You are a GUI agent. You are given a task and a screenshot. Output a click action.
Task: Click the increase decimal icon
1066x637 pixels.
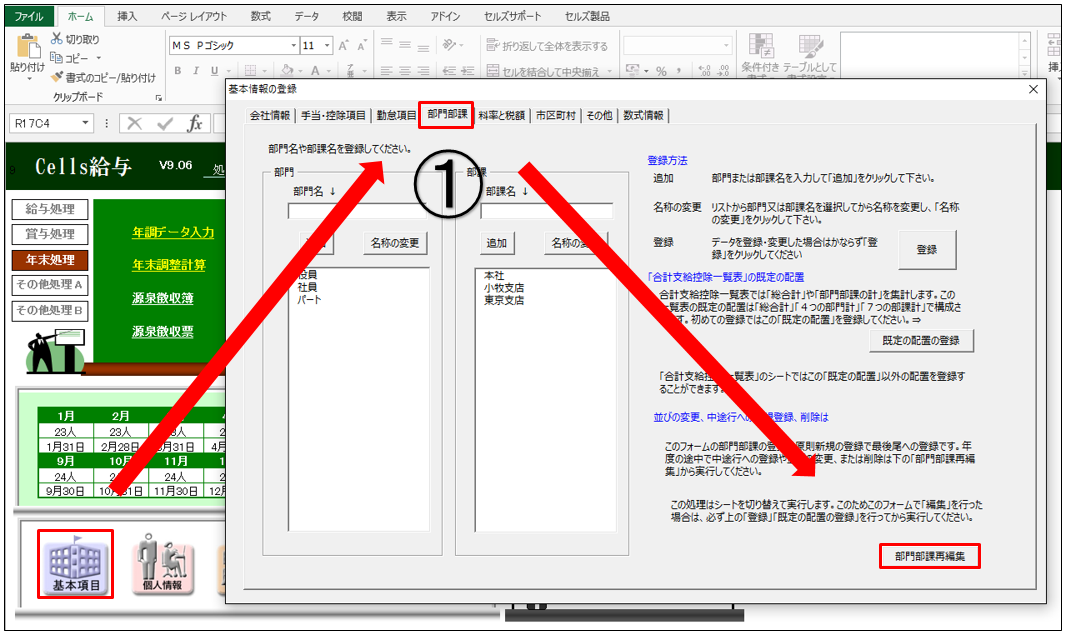704,71
